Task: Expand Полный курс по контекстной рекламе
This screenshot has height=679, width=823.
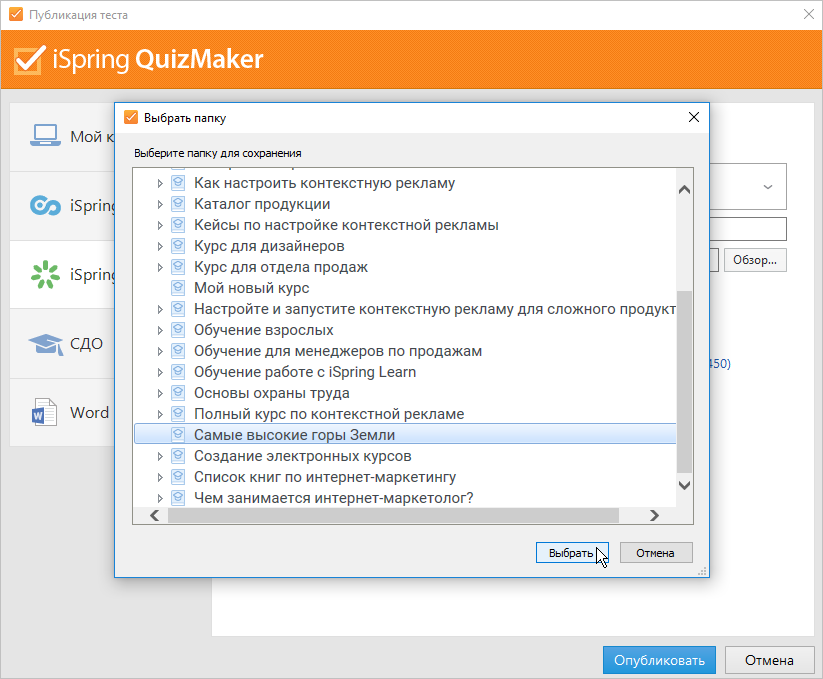Action: [x=160, y=414]
